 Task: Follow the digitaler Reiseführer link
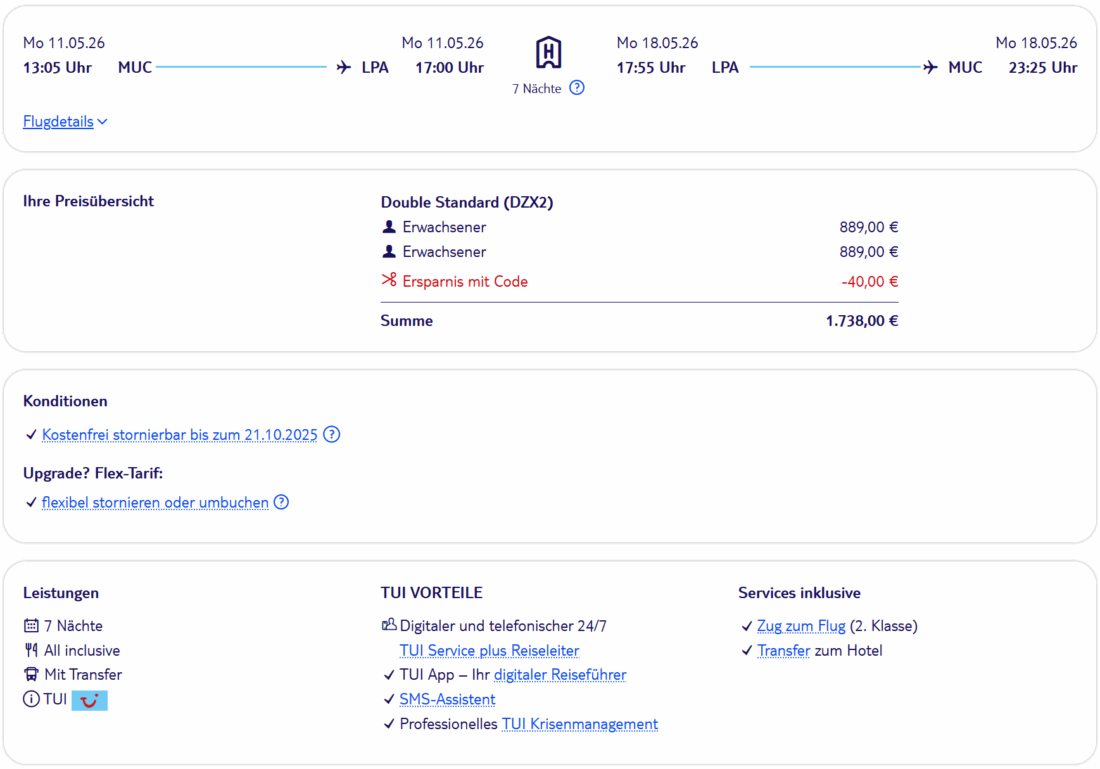(x=560, y=675)
